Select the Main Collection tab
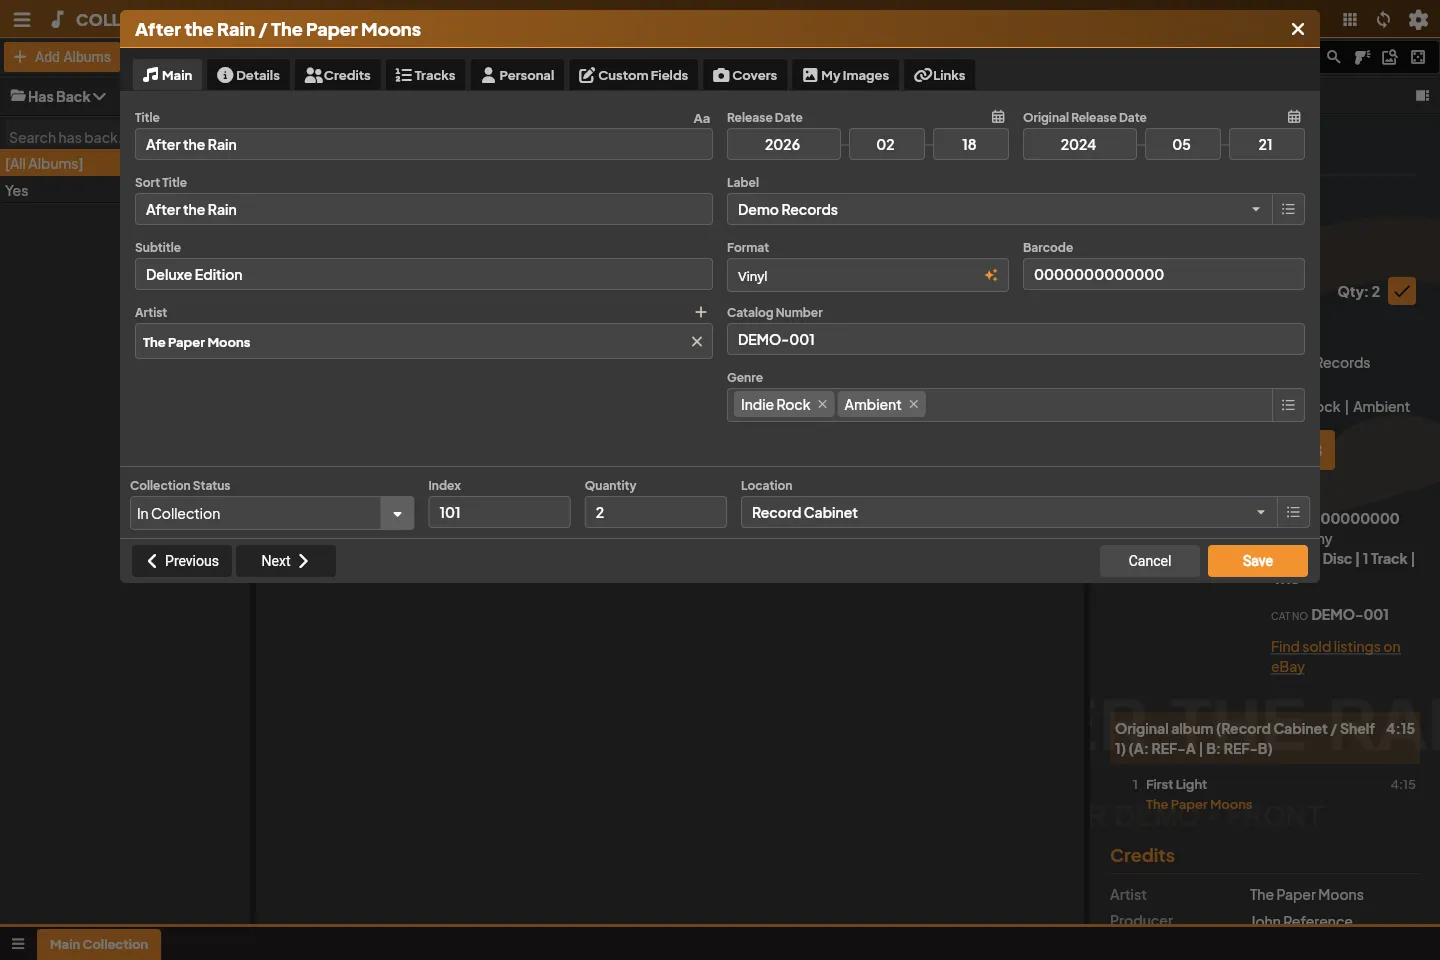The height and width of the screenshot is (960, 1440). click(x=99, y=944)
